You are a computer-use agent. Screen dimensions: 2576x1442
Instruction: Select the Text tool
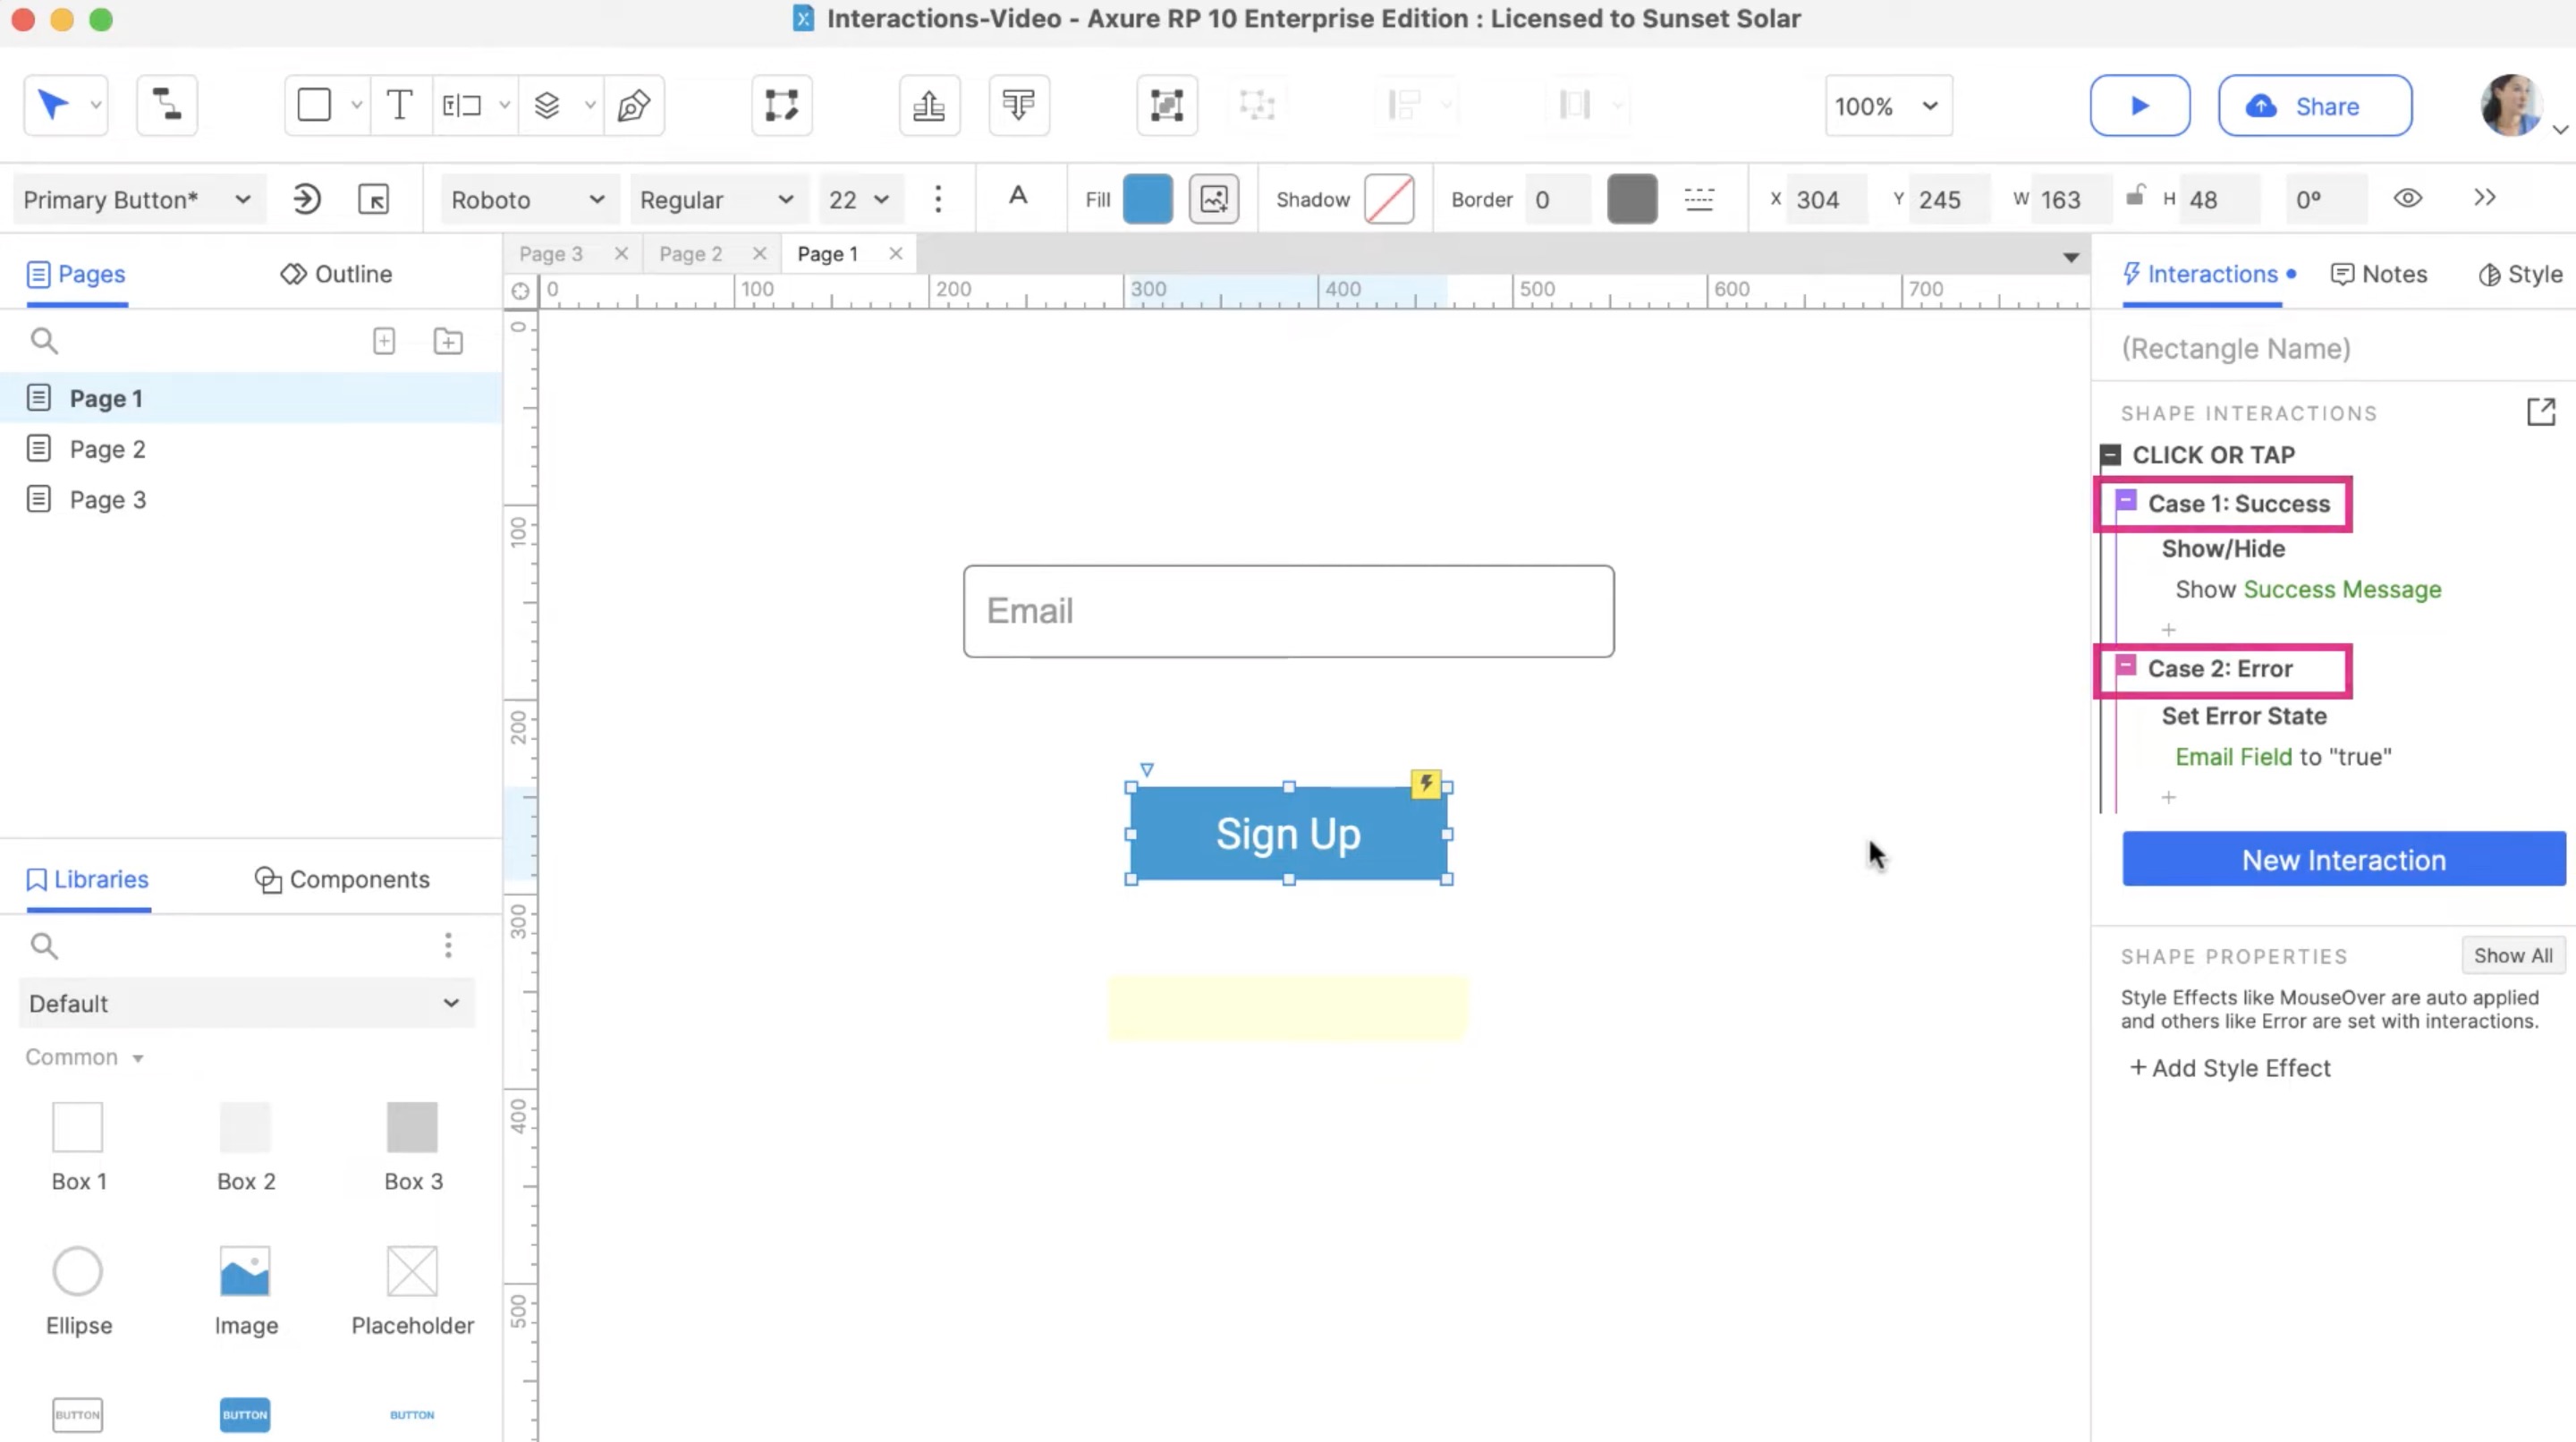399,105
